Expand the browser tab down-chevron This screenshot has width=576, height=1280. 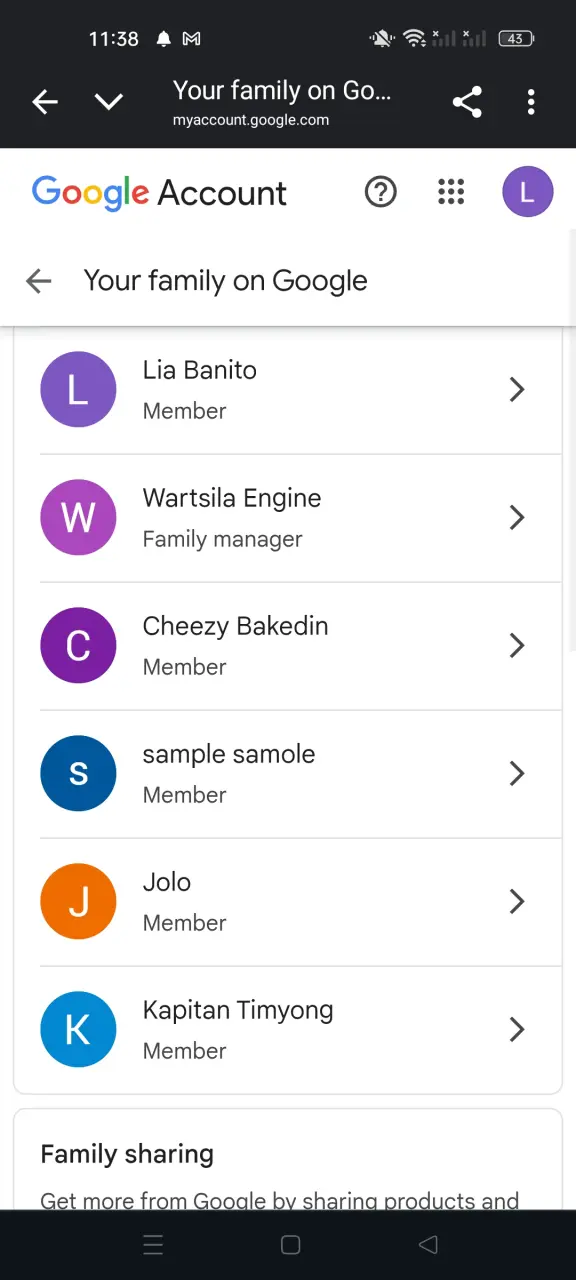point(109,101)
